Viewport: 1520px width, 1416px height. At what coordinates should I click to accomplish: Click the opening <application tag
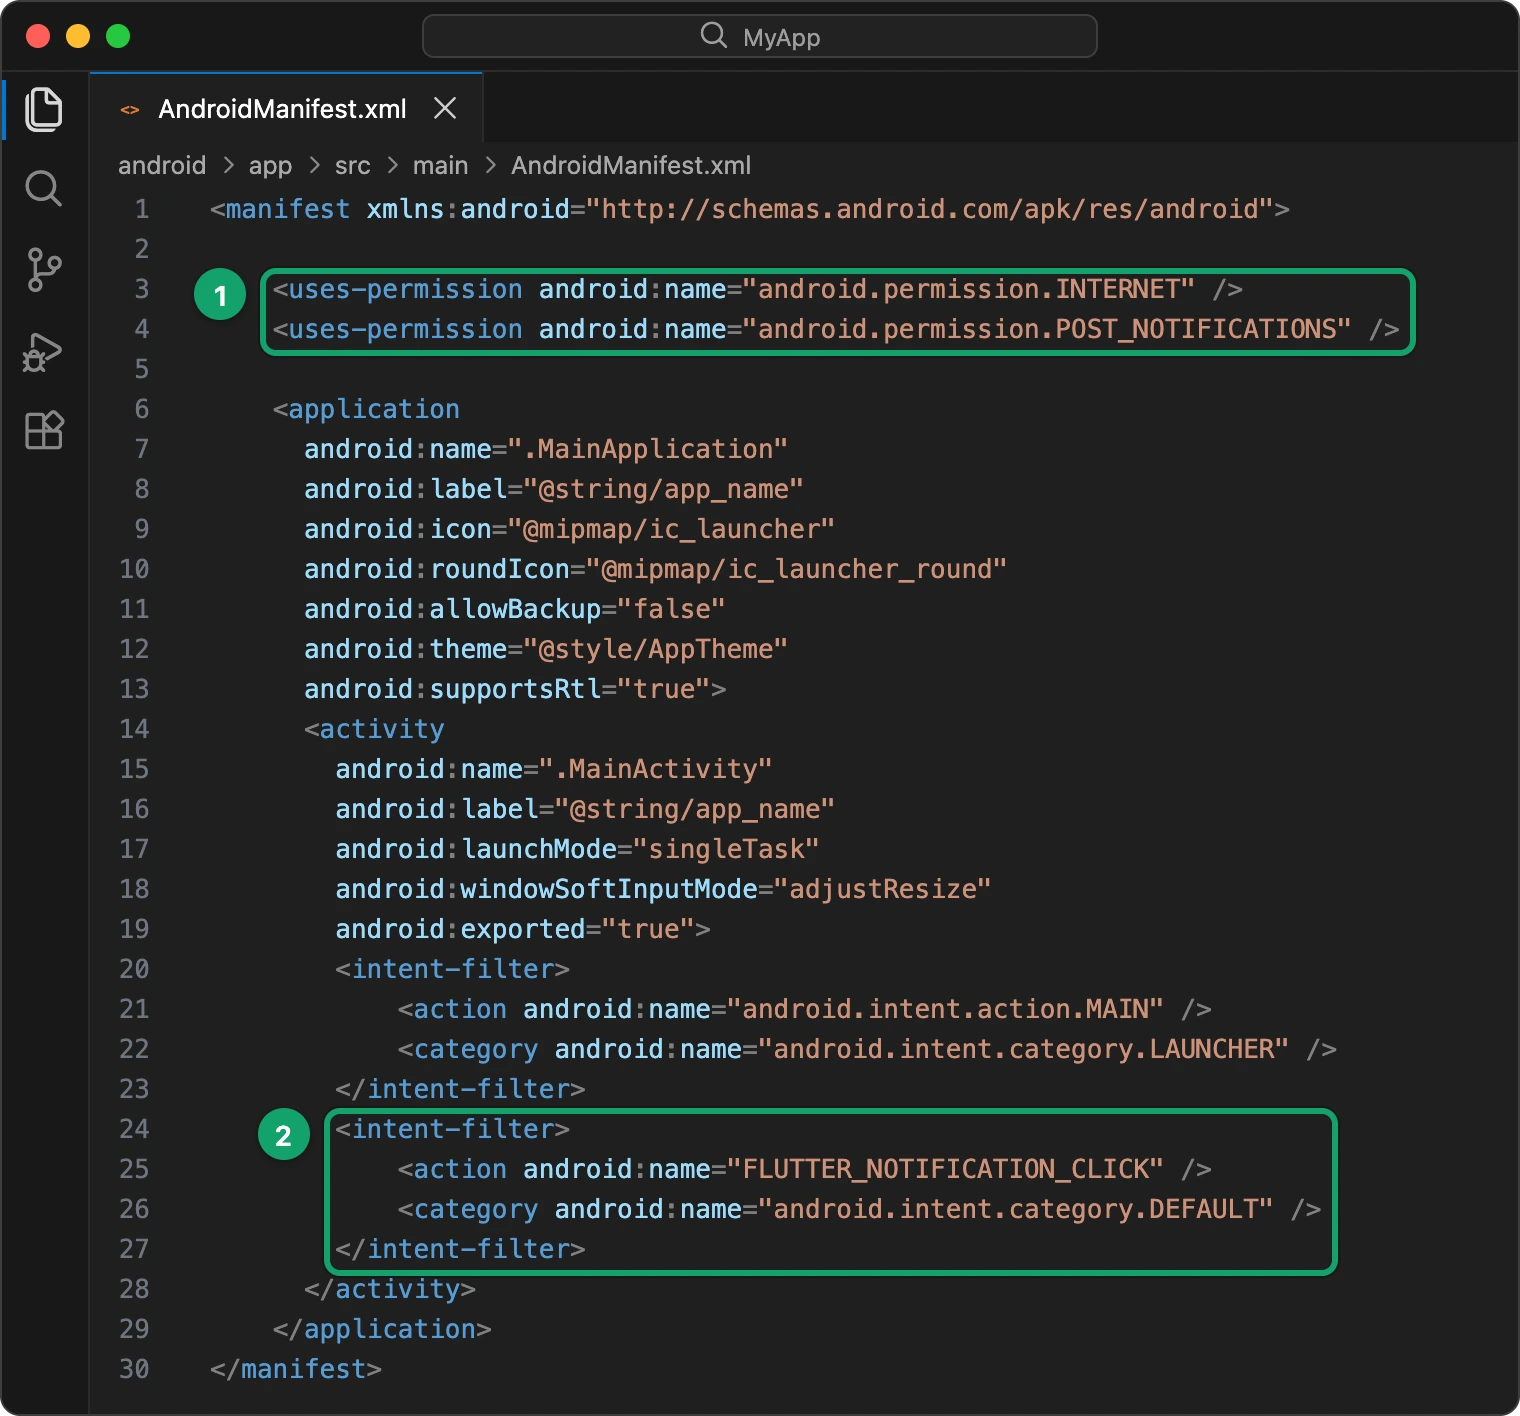[366, 409]
